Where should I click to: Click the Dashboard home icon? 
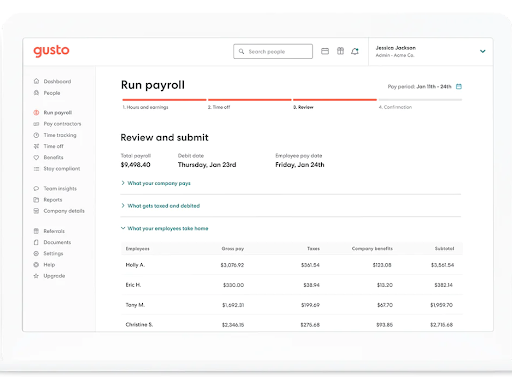(x=36, y=81)
